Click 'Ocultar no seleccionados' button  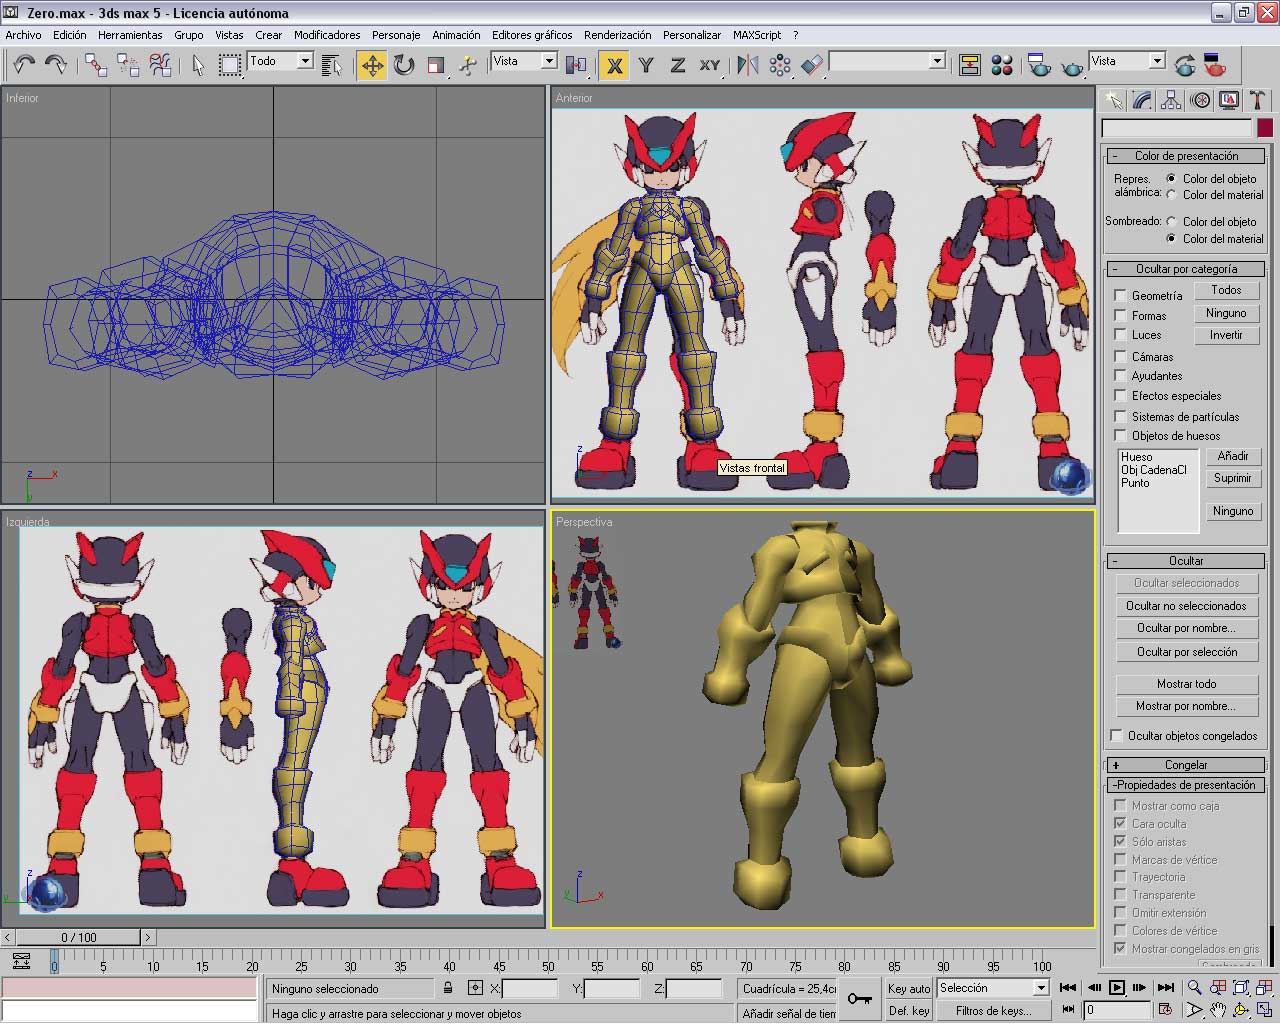(x=1186, y=606)
